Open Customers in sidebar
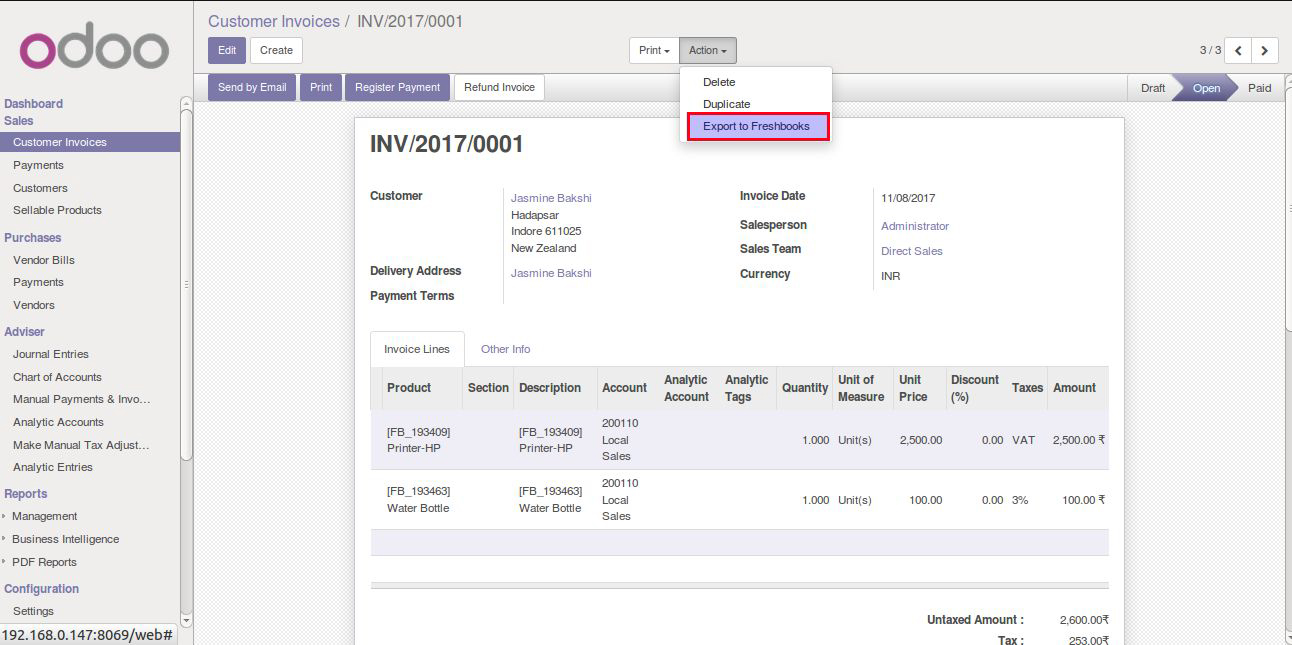This screenshot has width=1292, height=645. tap(40, 188)
